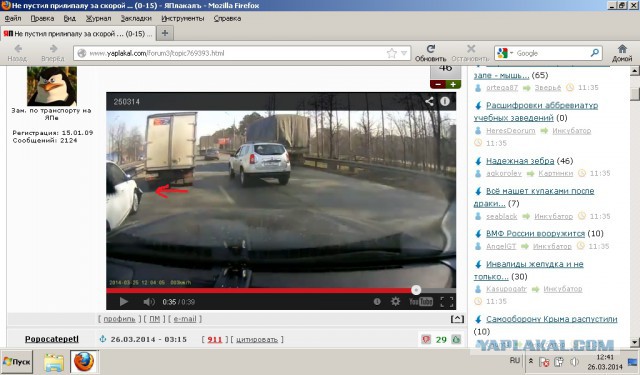This screenshot has width=640, height=375.
Task: Click the red minus vote button
Action: pos(438,84)
